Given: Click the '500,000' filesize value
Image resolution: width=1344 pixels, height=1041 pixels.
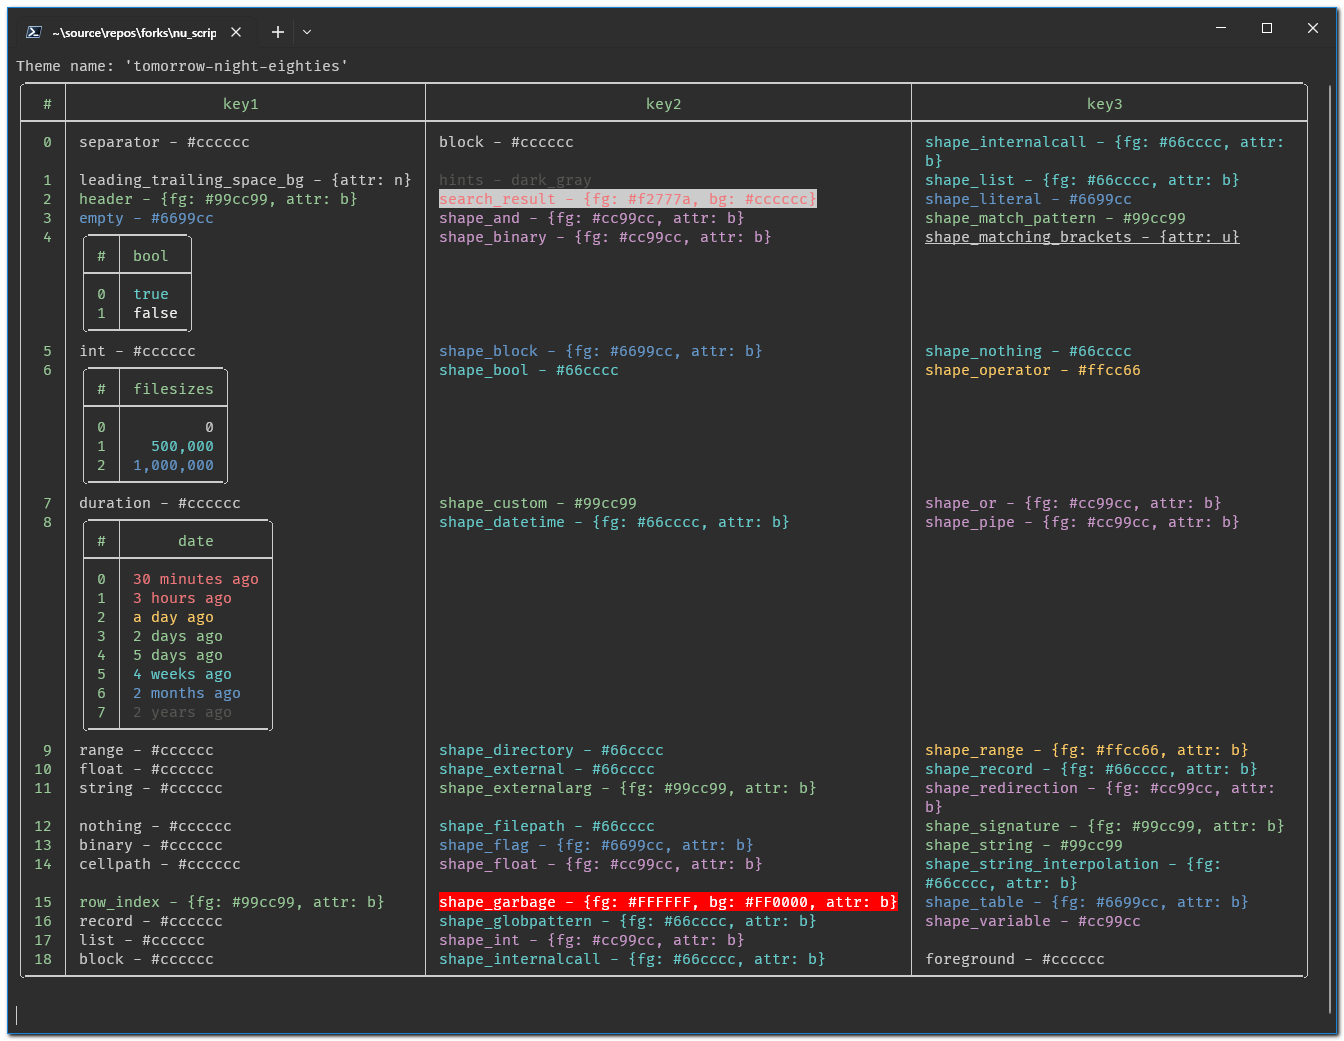Looking at the screenshot, I should tap(182, 446).
